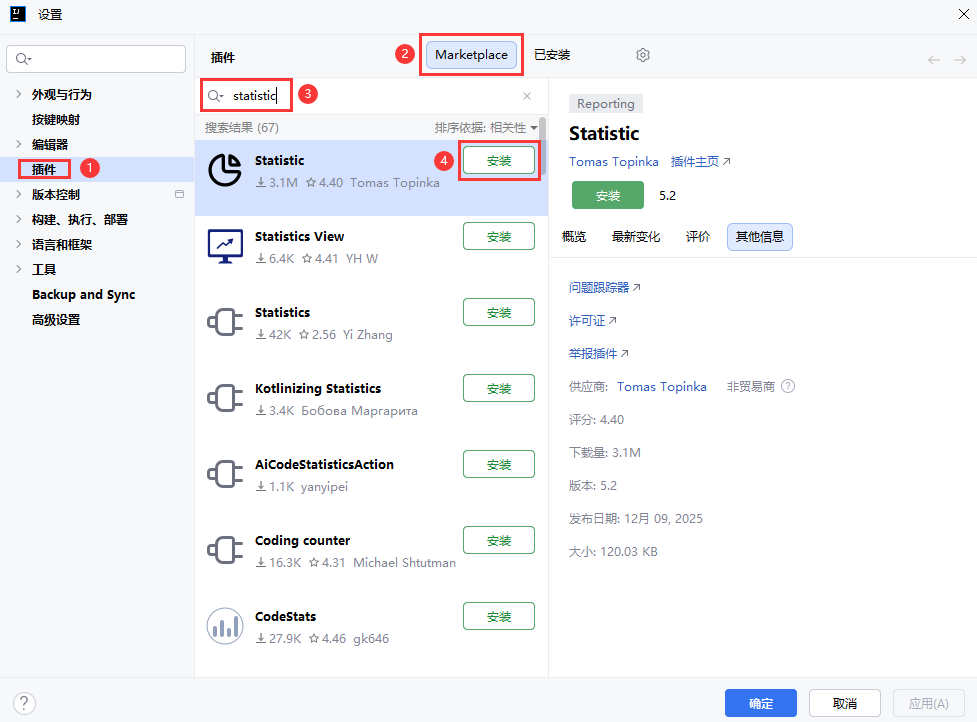Viewport: 977px width, 722px height.
Task: Click the plugin list vertical scrollbar
Action: pos(543,147)
